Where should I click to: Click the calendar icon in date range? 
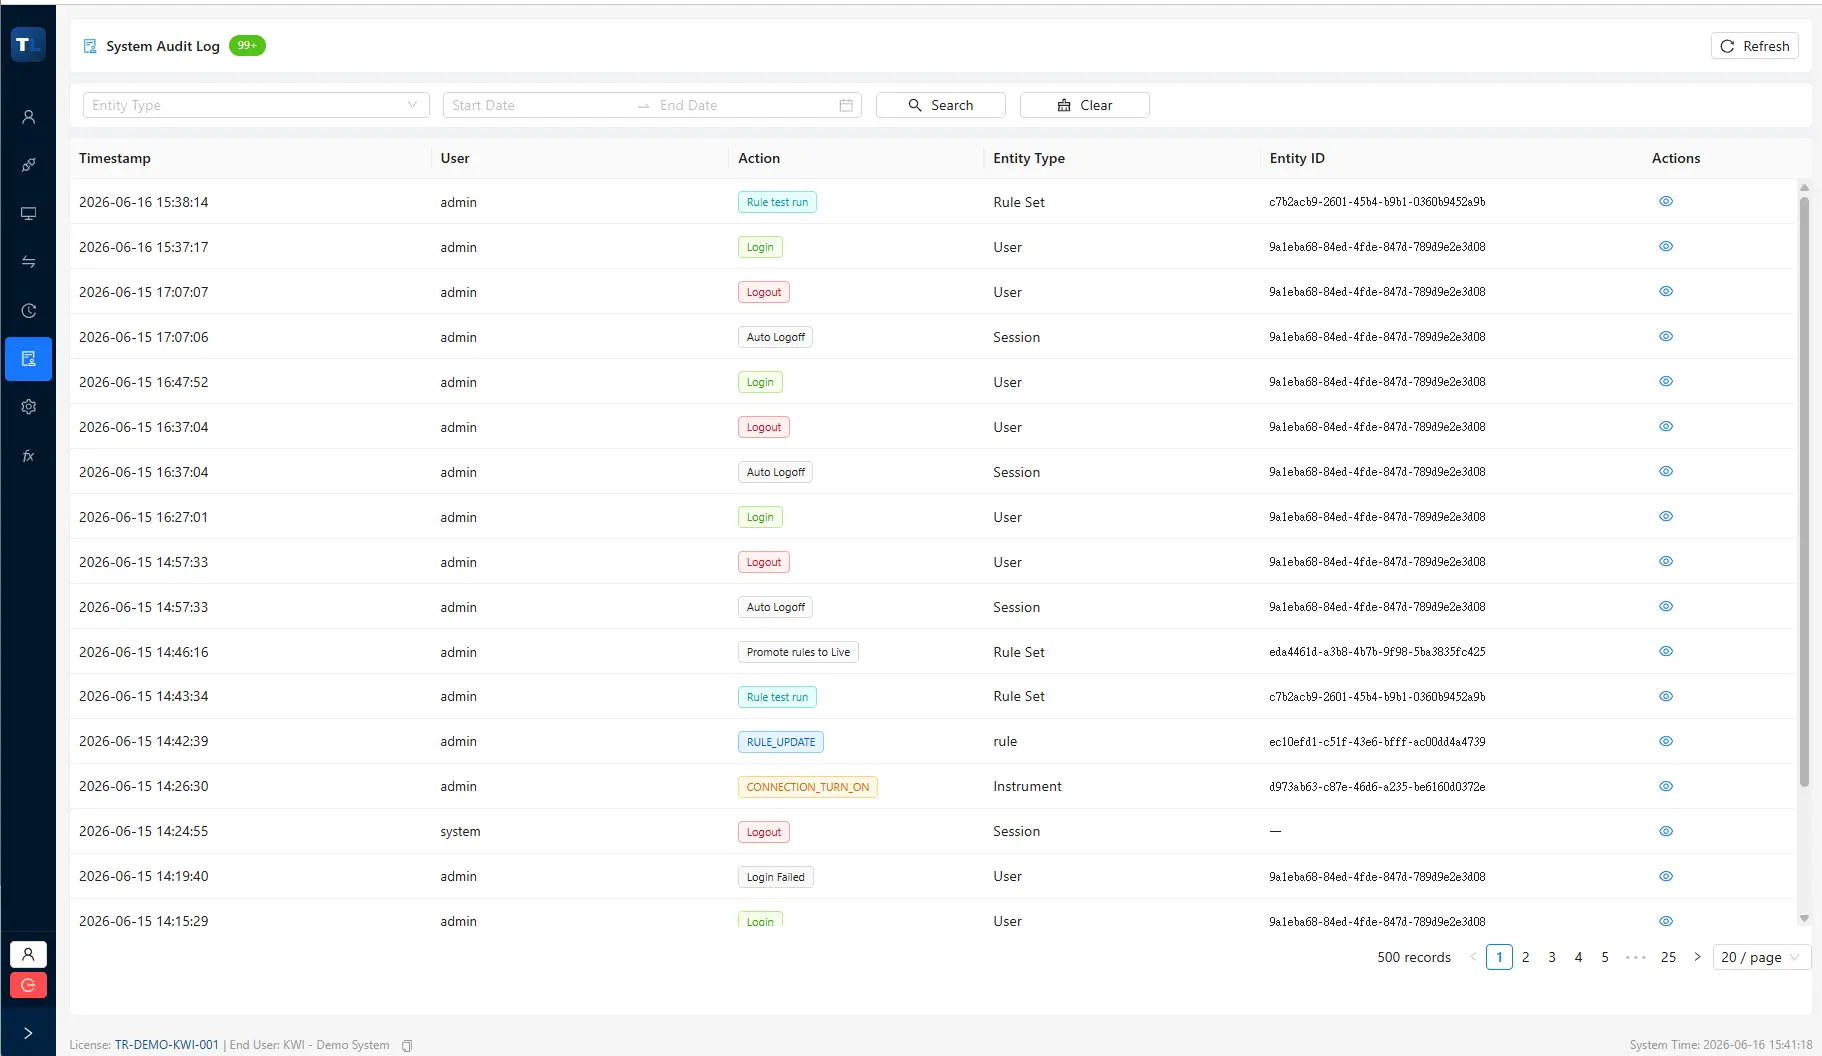click(846, 105)
